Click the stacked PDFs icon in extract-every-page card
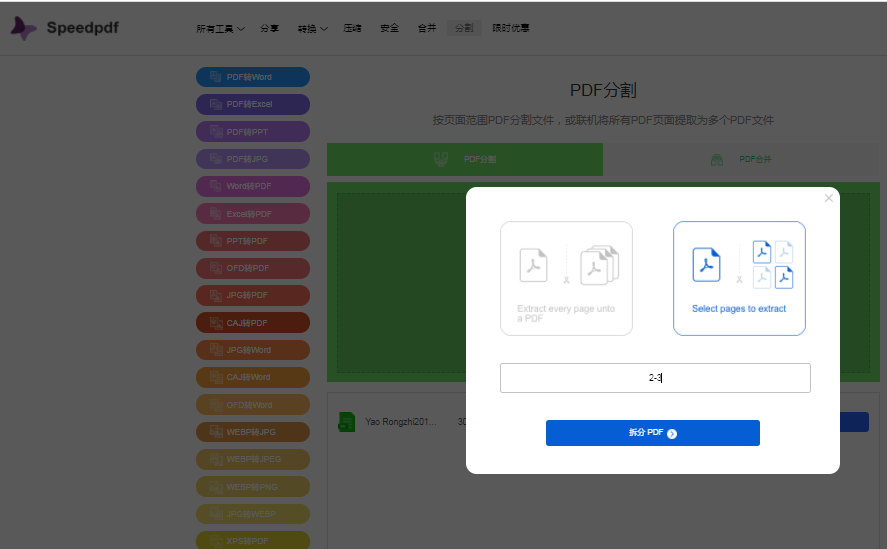The width and height of the screenshot is (887, 549). pyautogui.click(x=600, y=265)
